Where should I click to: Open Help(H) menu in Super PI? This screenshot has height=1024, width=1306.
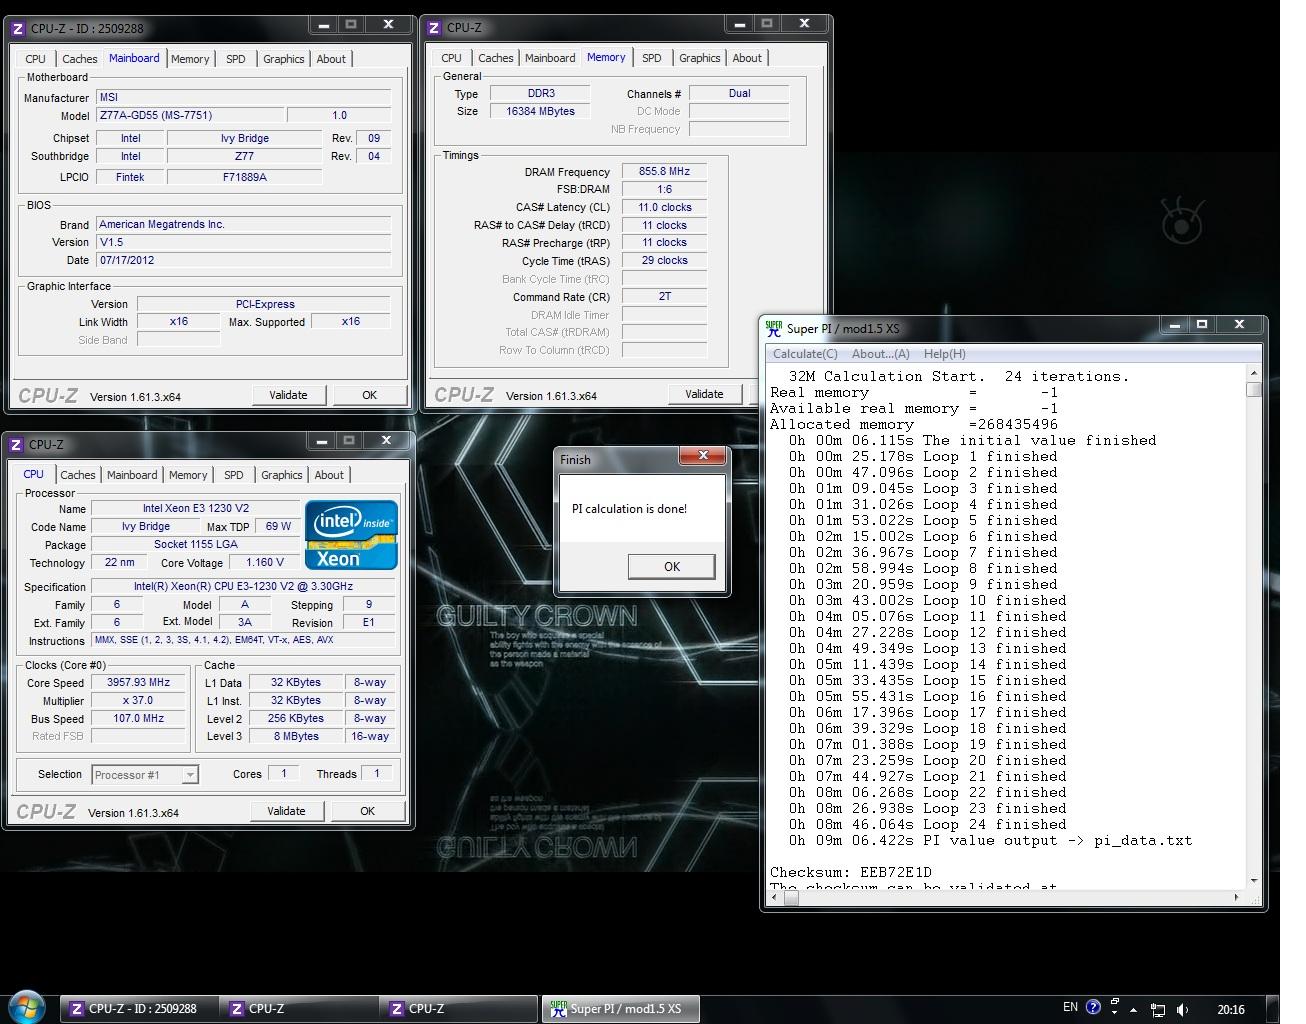944,354
